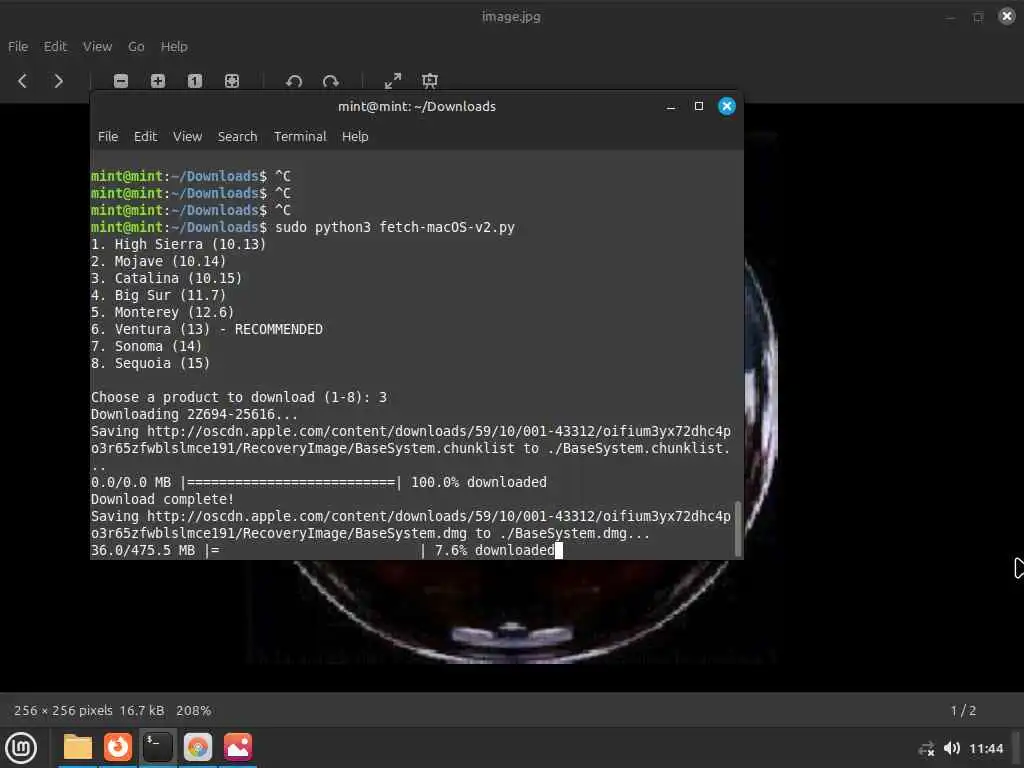The image size is (1024, 768).
Task: Launch Firefox from the taskbar
Action: (x=118, y=747)
